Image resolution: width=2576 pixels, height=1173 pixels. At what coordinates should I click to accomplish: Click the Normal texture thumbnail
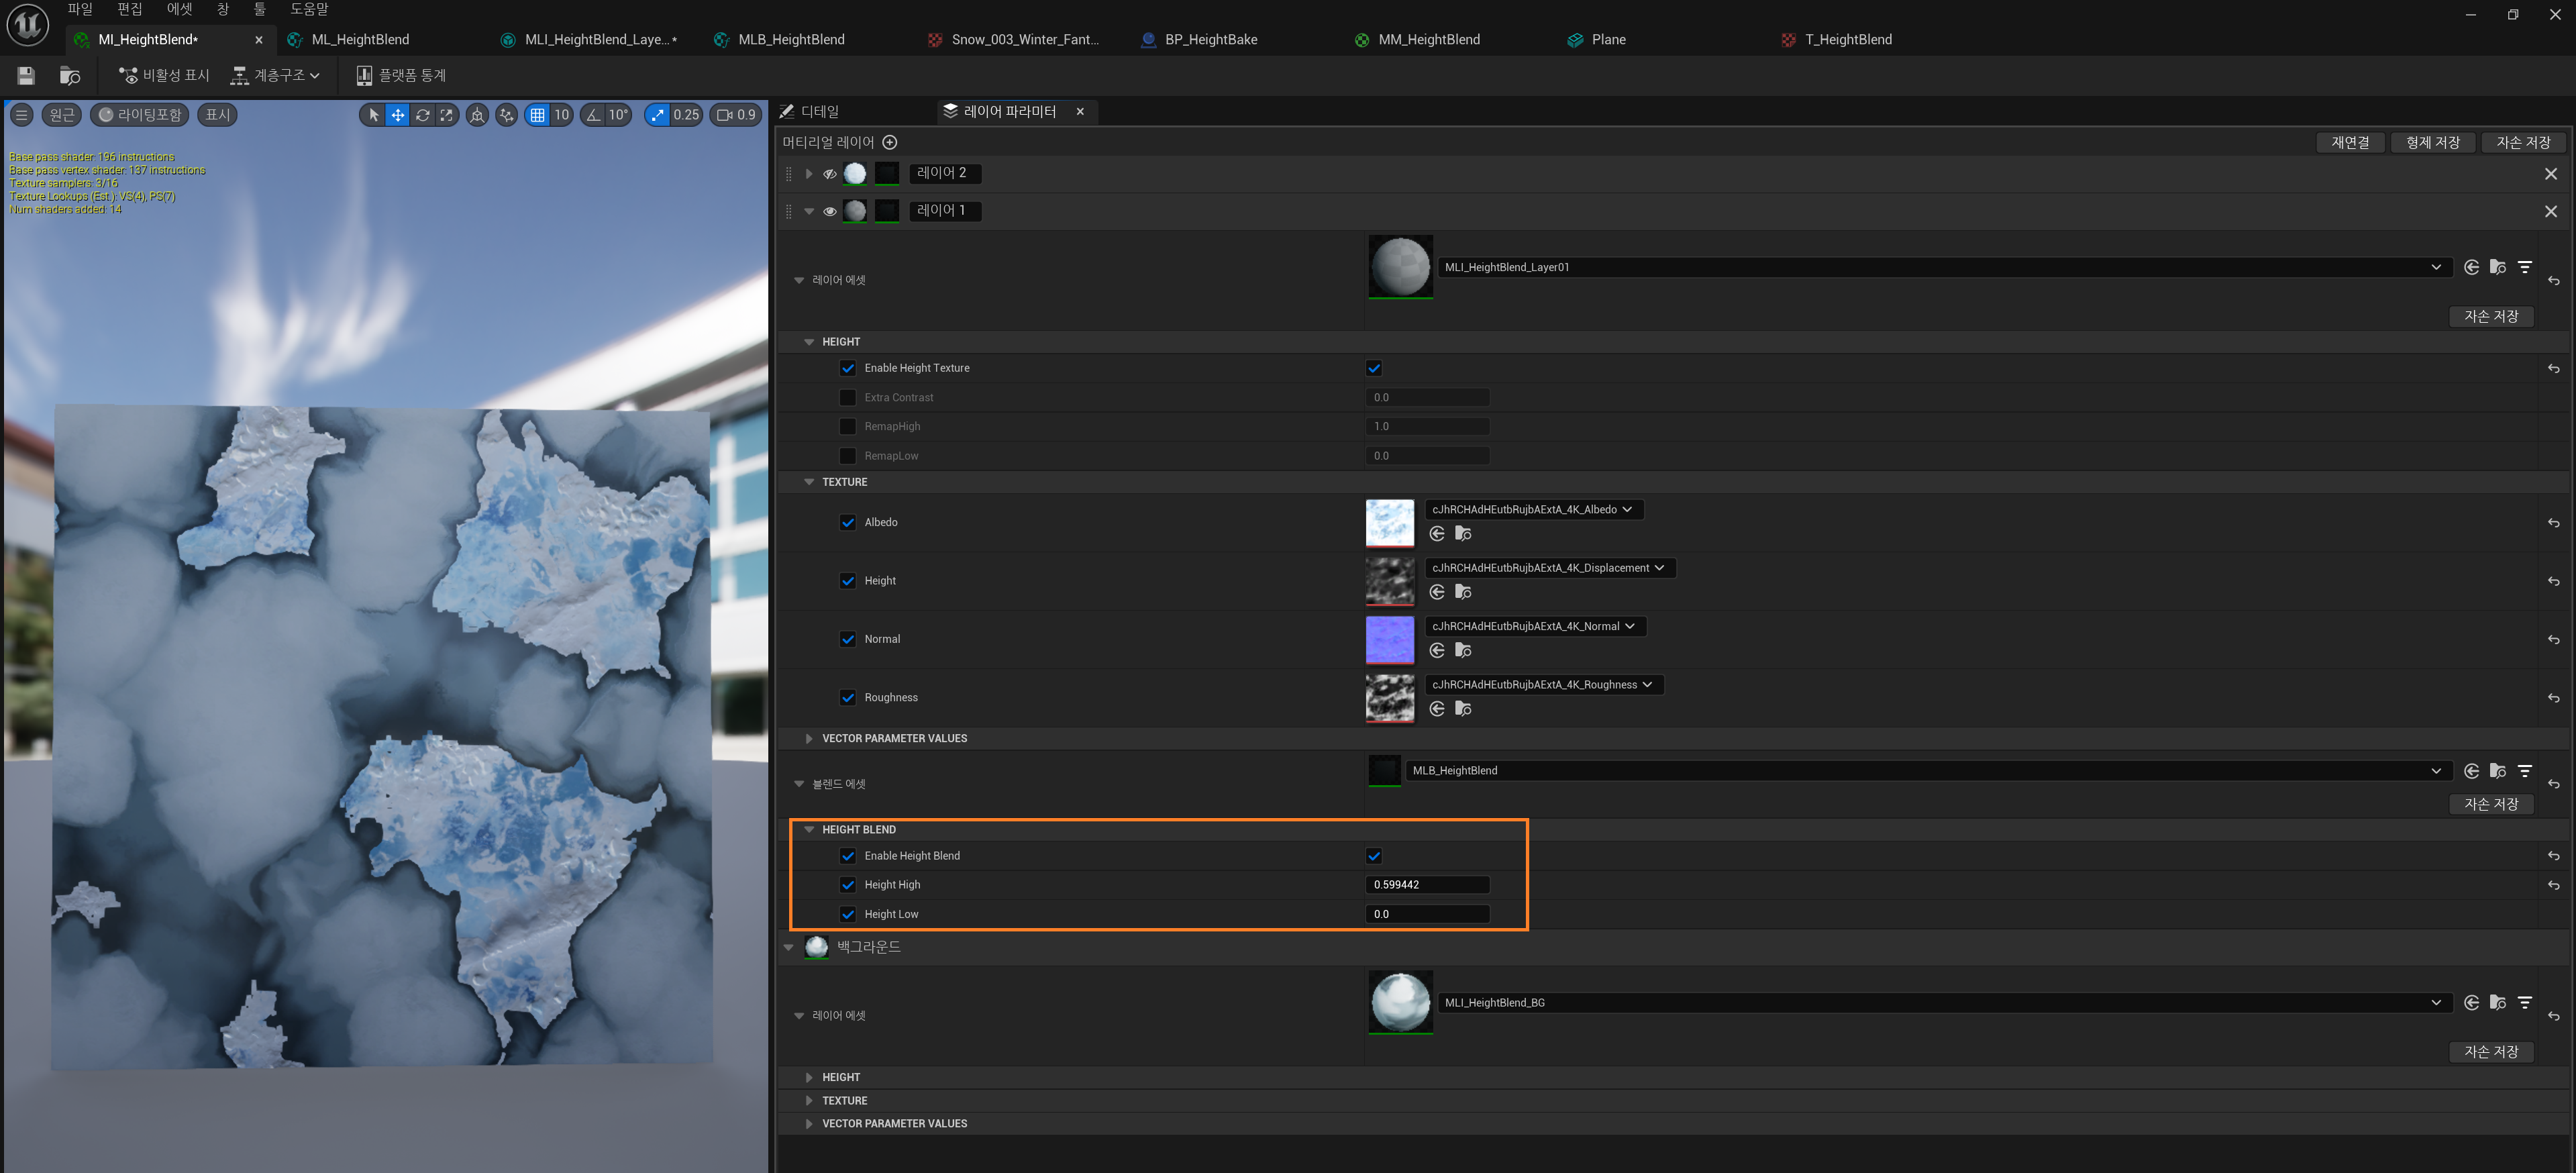point(1389,639)
